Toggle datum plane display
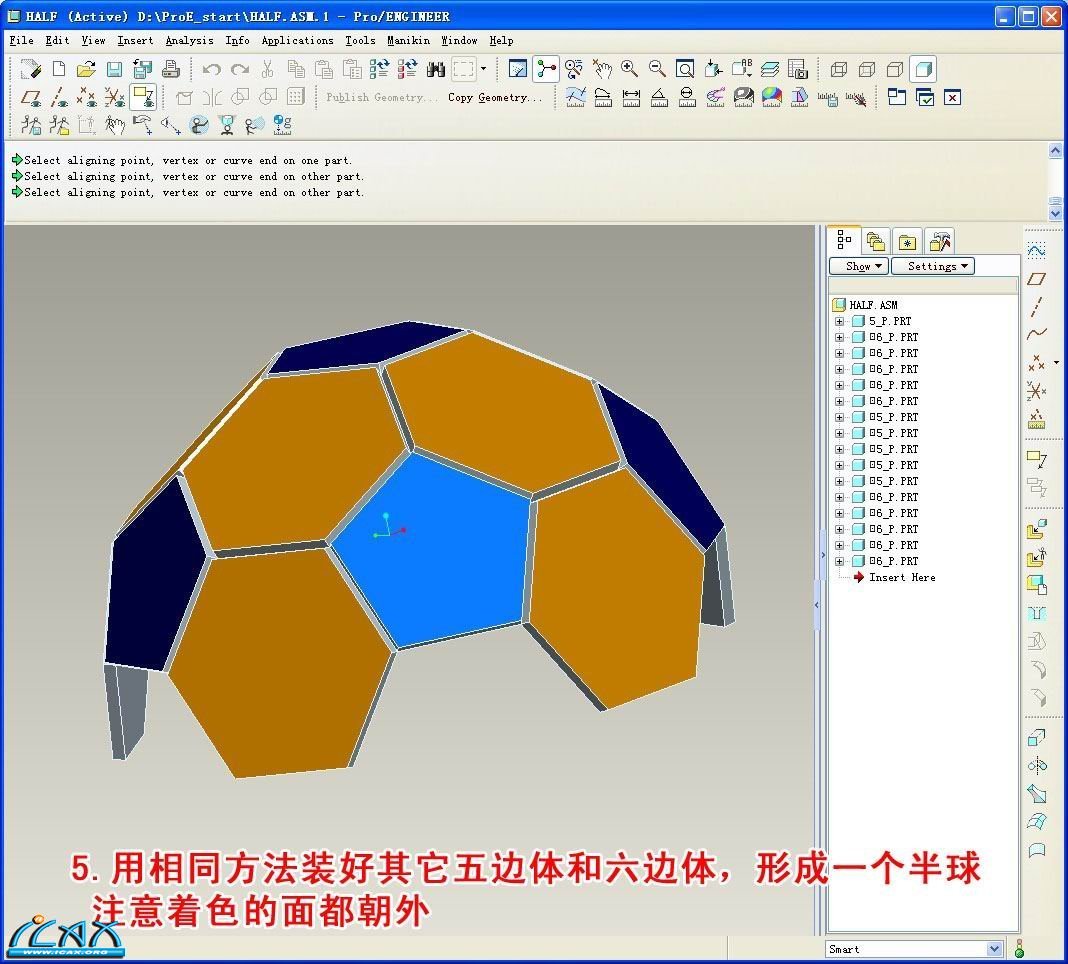Viewport: 1068px width, 964px height. click(31, 97)
